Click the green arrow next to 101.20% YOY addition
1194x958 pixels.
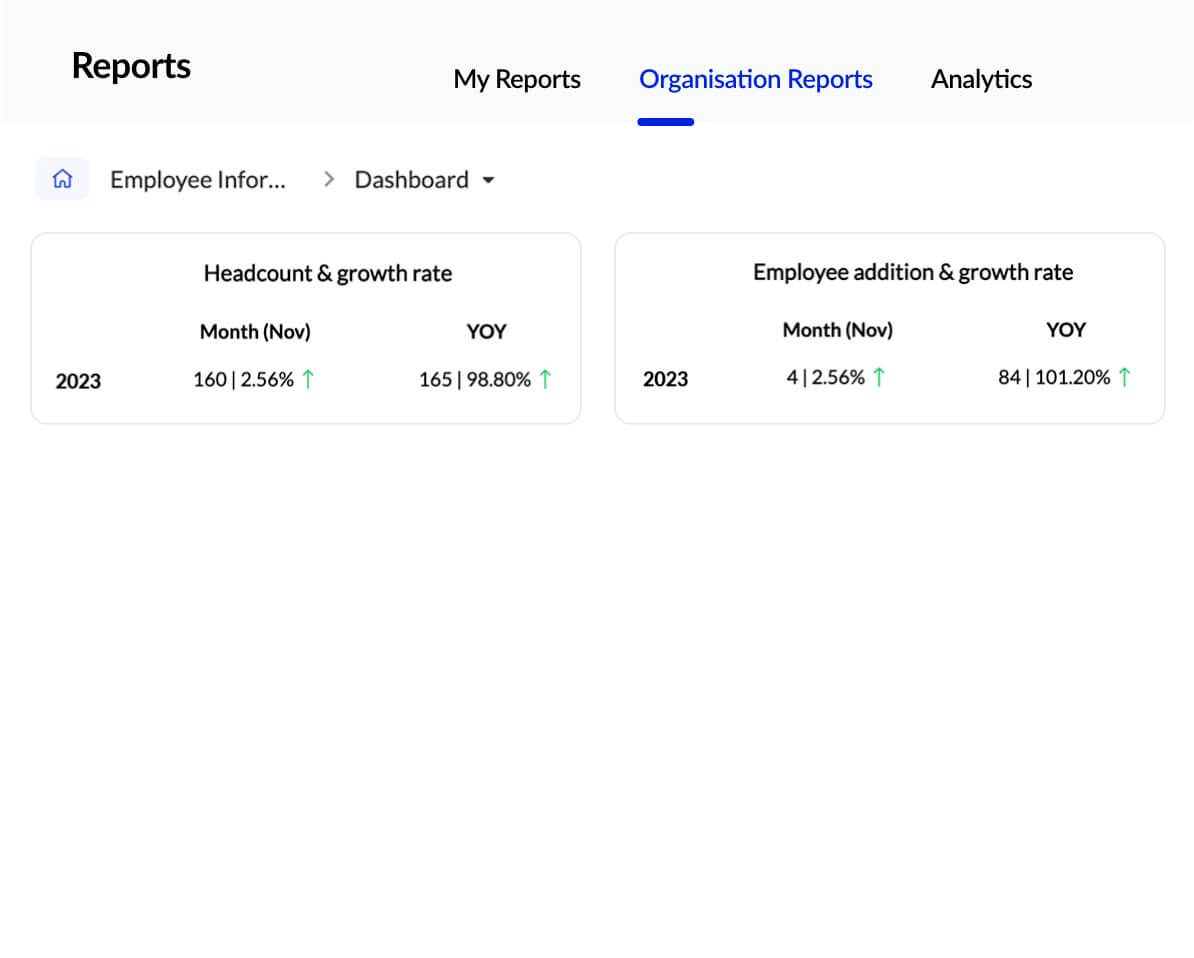point(1124,377)
